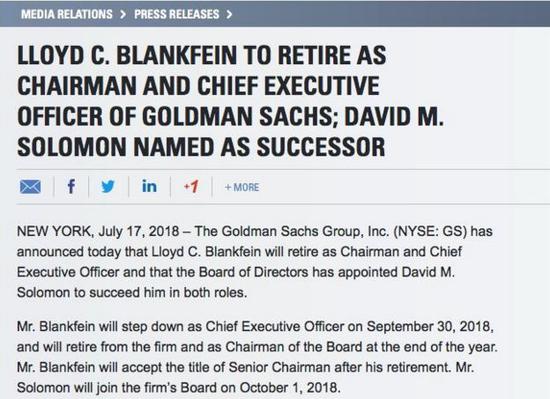Open the Media Relations breadcrumb
This screenshot has height=399, width=550.
[x=67, y=14]
